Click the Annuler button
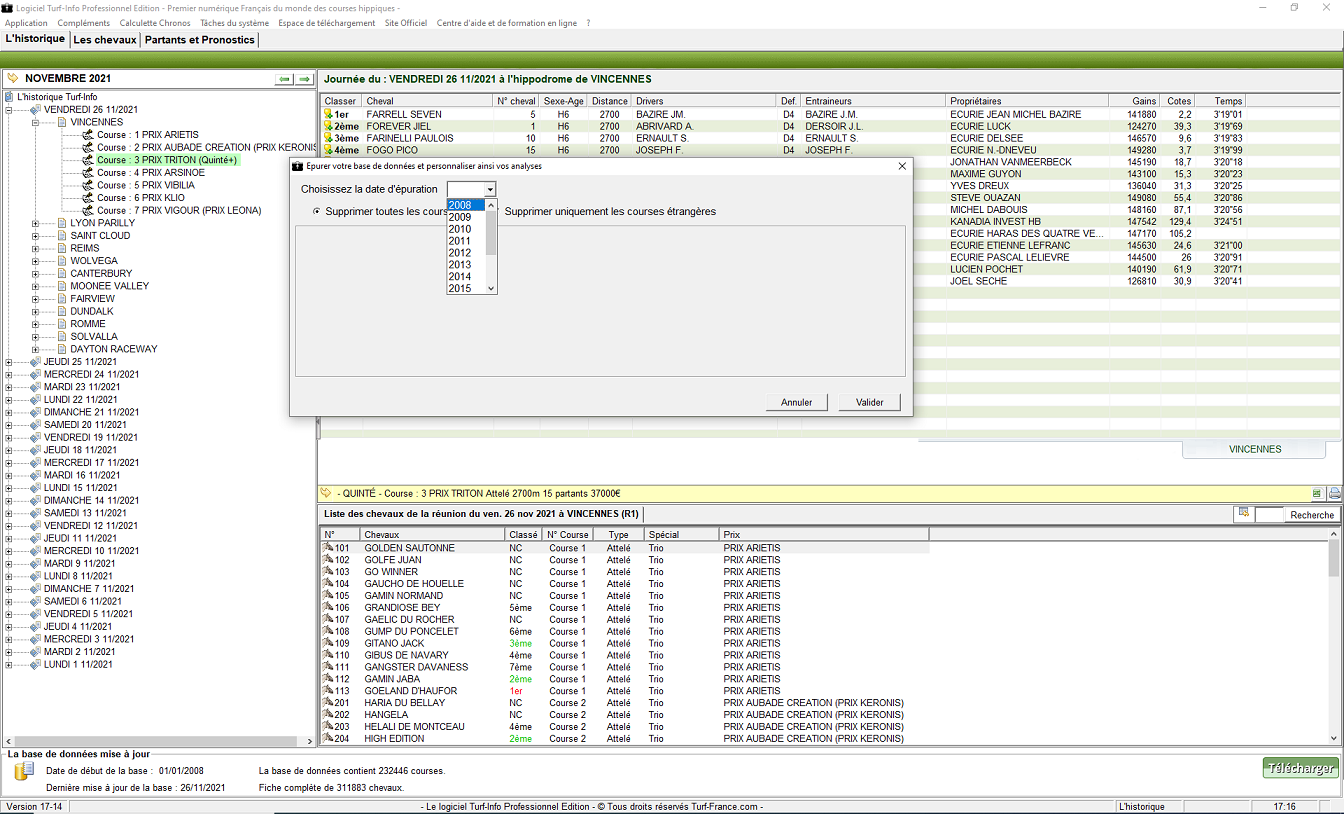 coord(797,402)
